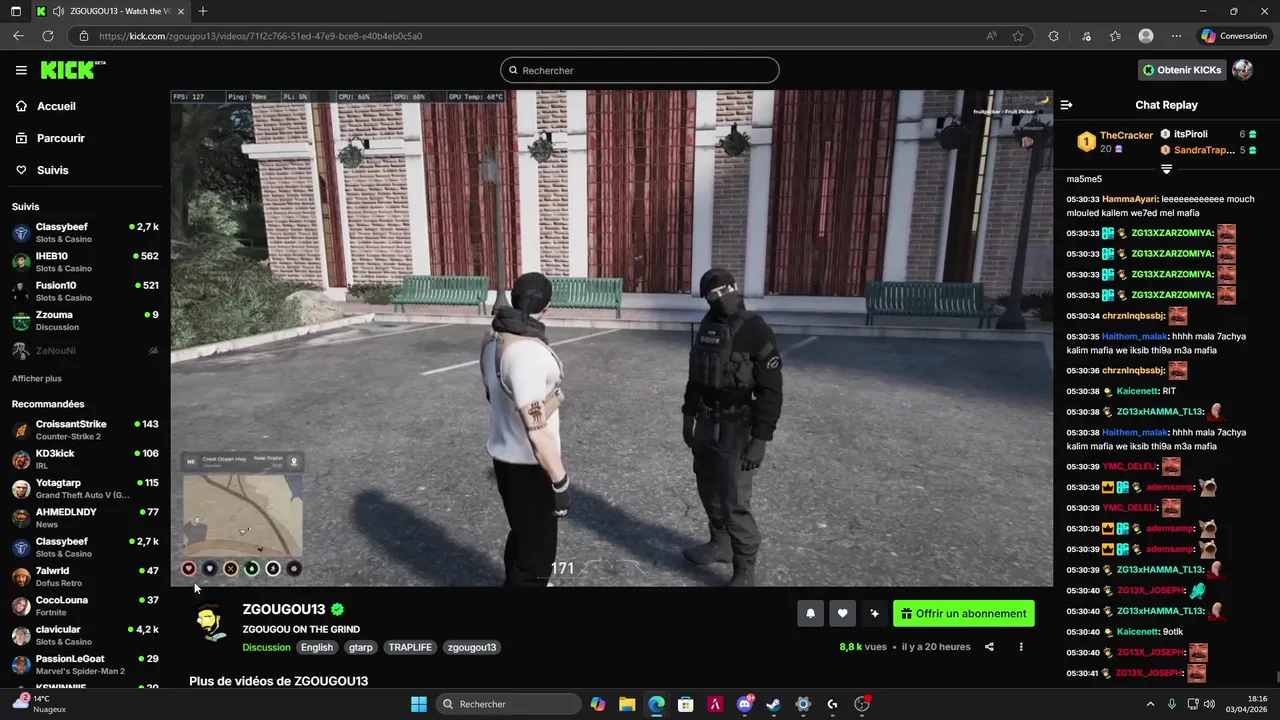The height and width of the screenshot is (720, 1280).
Task: Open Steam from taskbar
Action: [x=773, y=704]
